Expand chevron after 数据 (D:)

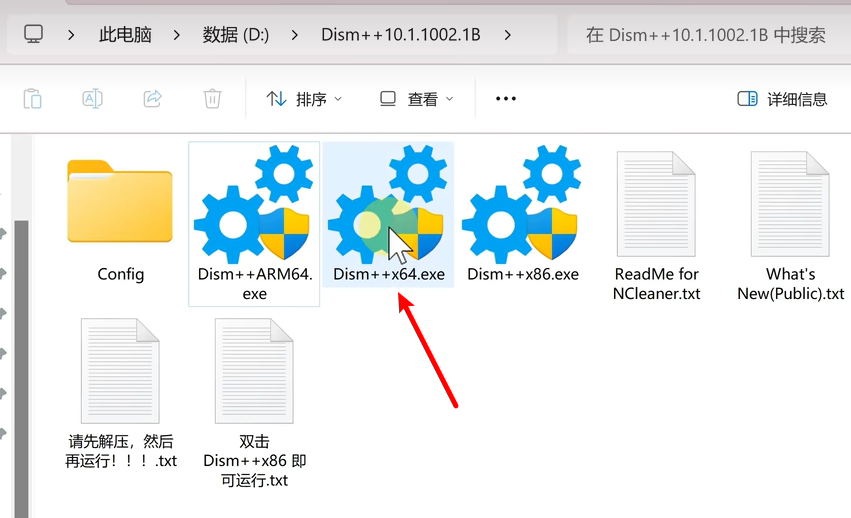[x=295, y=35]
